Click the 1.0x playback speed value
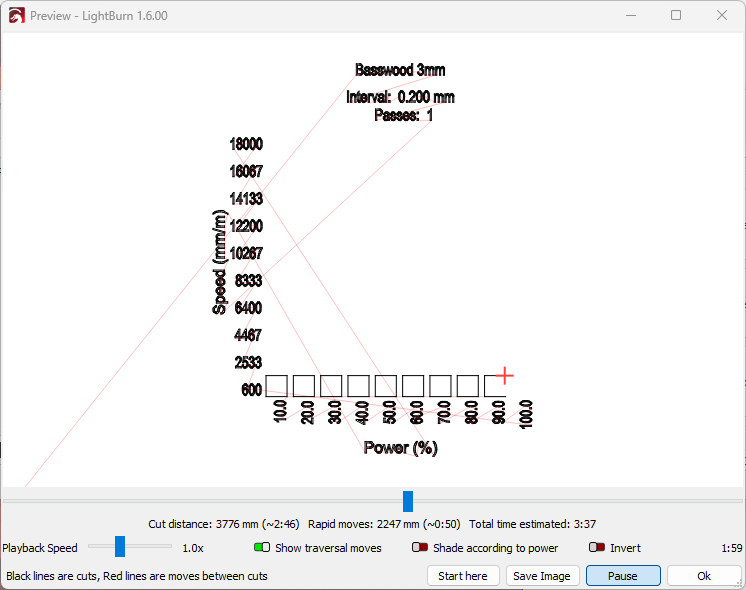Screen dimensions: 746x590 click(x=193, y=548)
